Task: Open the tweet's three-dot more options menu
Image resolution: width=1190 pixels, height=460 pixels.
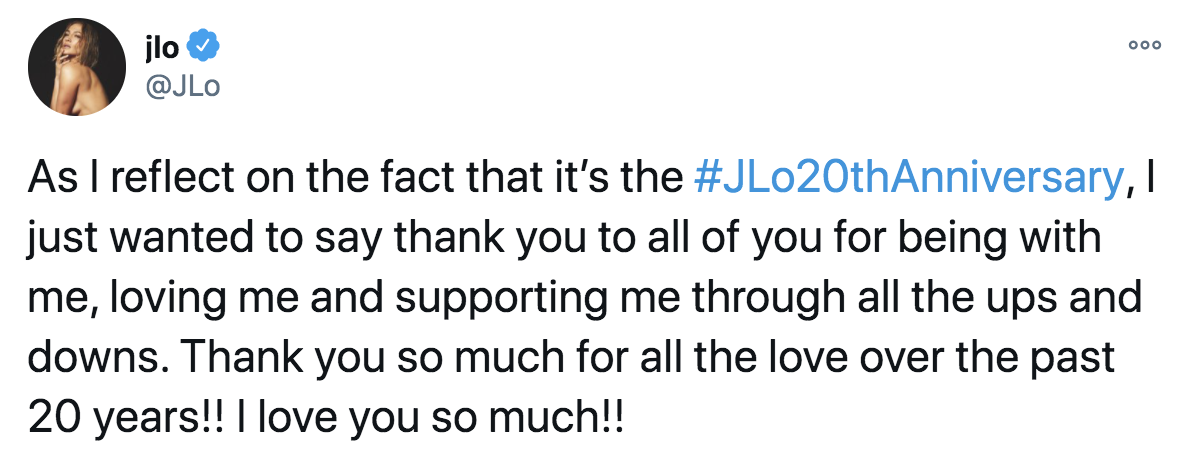Action: click(x=1144, y=45)
